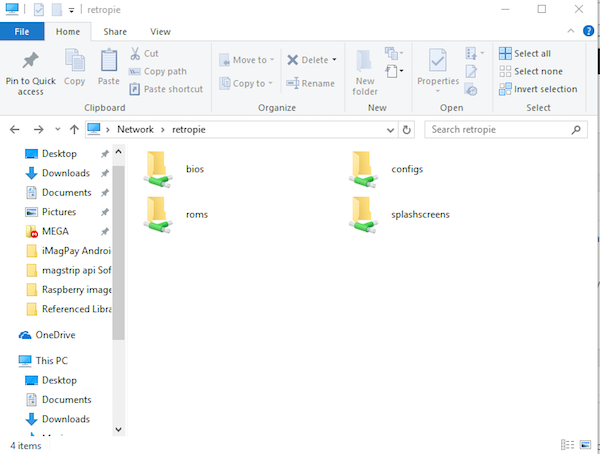Click navigation pane scroll down arrow
Screen dimensions: 600x454
click(x=119, y=430)
